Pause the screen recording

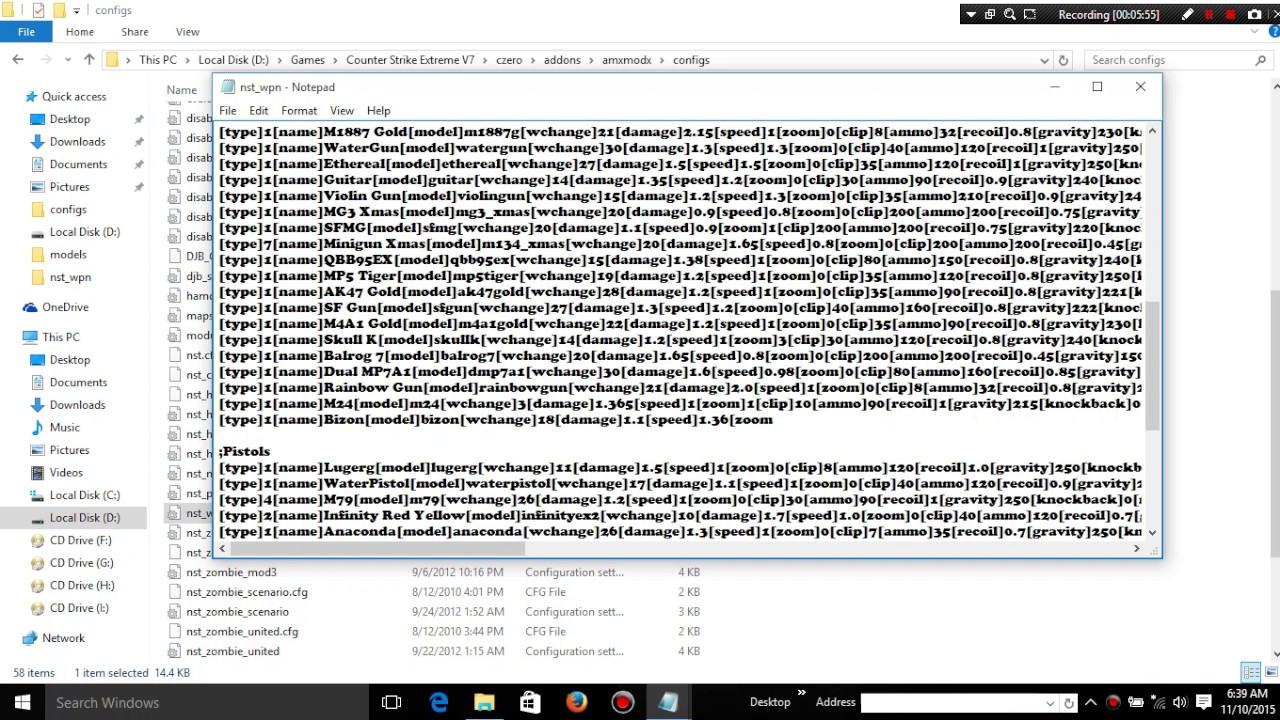click(1209, 15)
